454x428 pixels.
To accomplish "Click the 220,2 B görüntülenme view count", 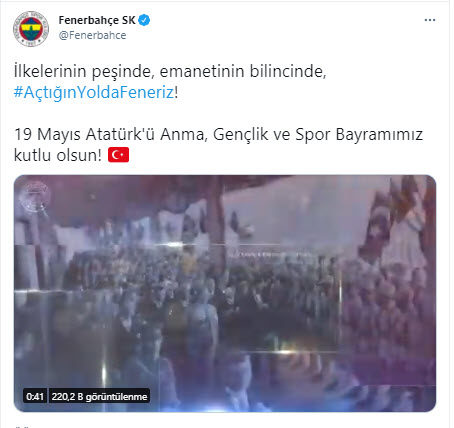I will pos(99,396).
